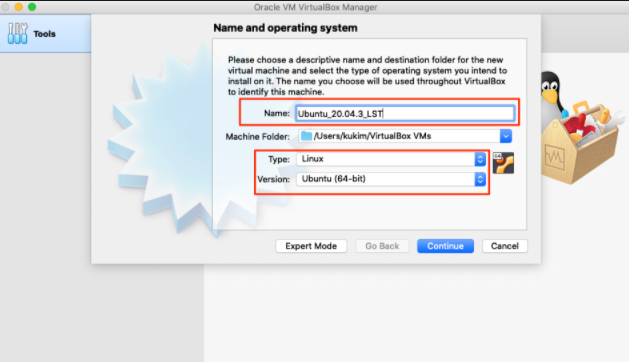Screen dimensions: 629x362
Task: Click the Machine Folder path combo box
Action: [x=405, y=136]
